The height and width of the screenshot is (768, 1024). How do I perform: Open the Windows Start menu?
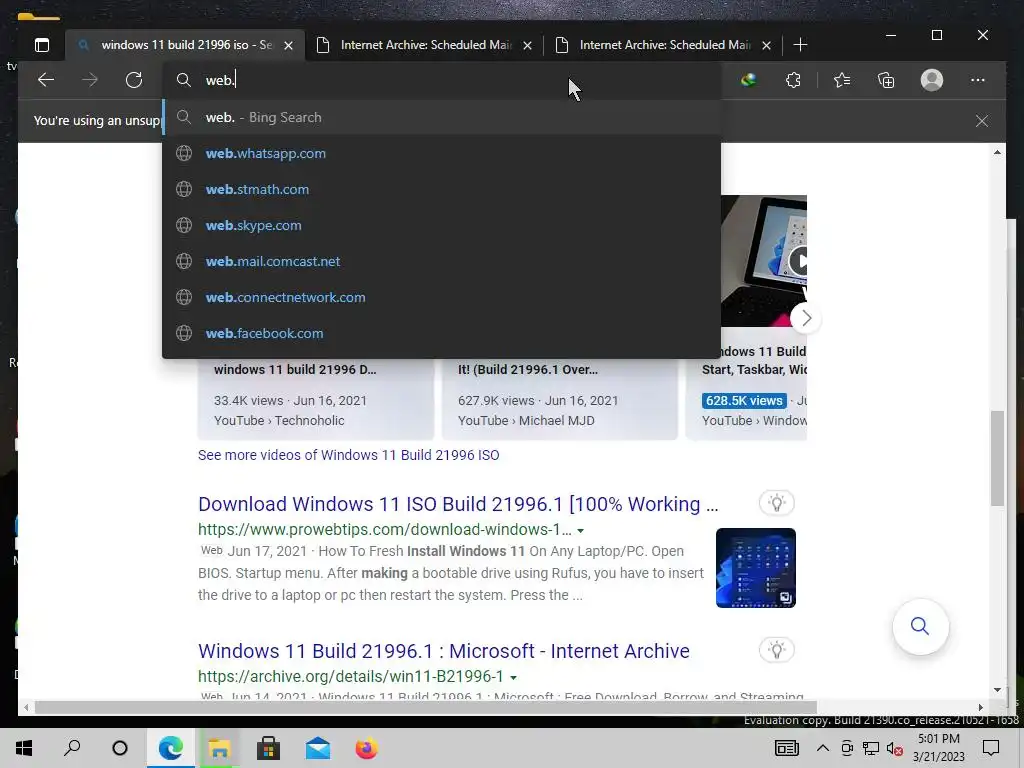click(x=24, y=748)
